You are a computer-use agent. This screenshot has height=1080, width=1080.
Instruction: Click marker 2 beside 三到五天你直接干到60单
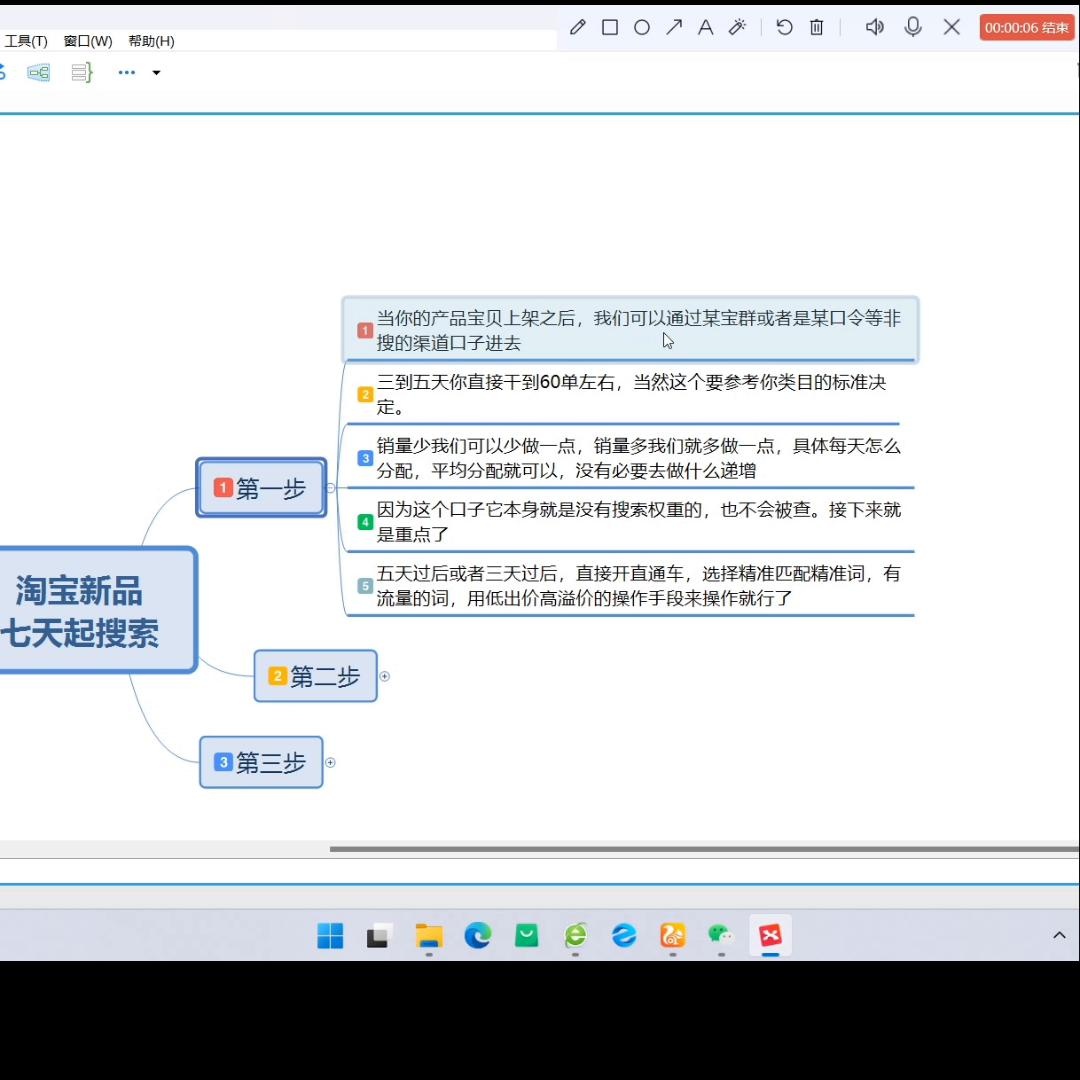pyautogui.click(x=365, y=394)
